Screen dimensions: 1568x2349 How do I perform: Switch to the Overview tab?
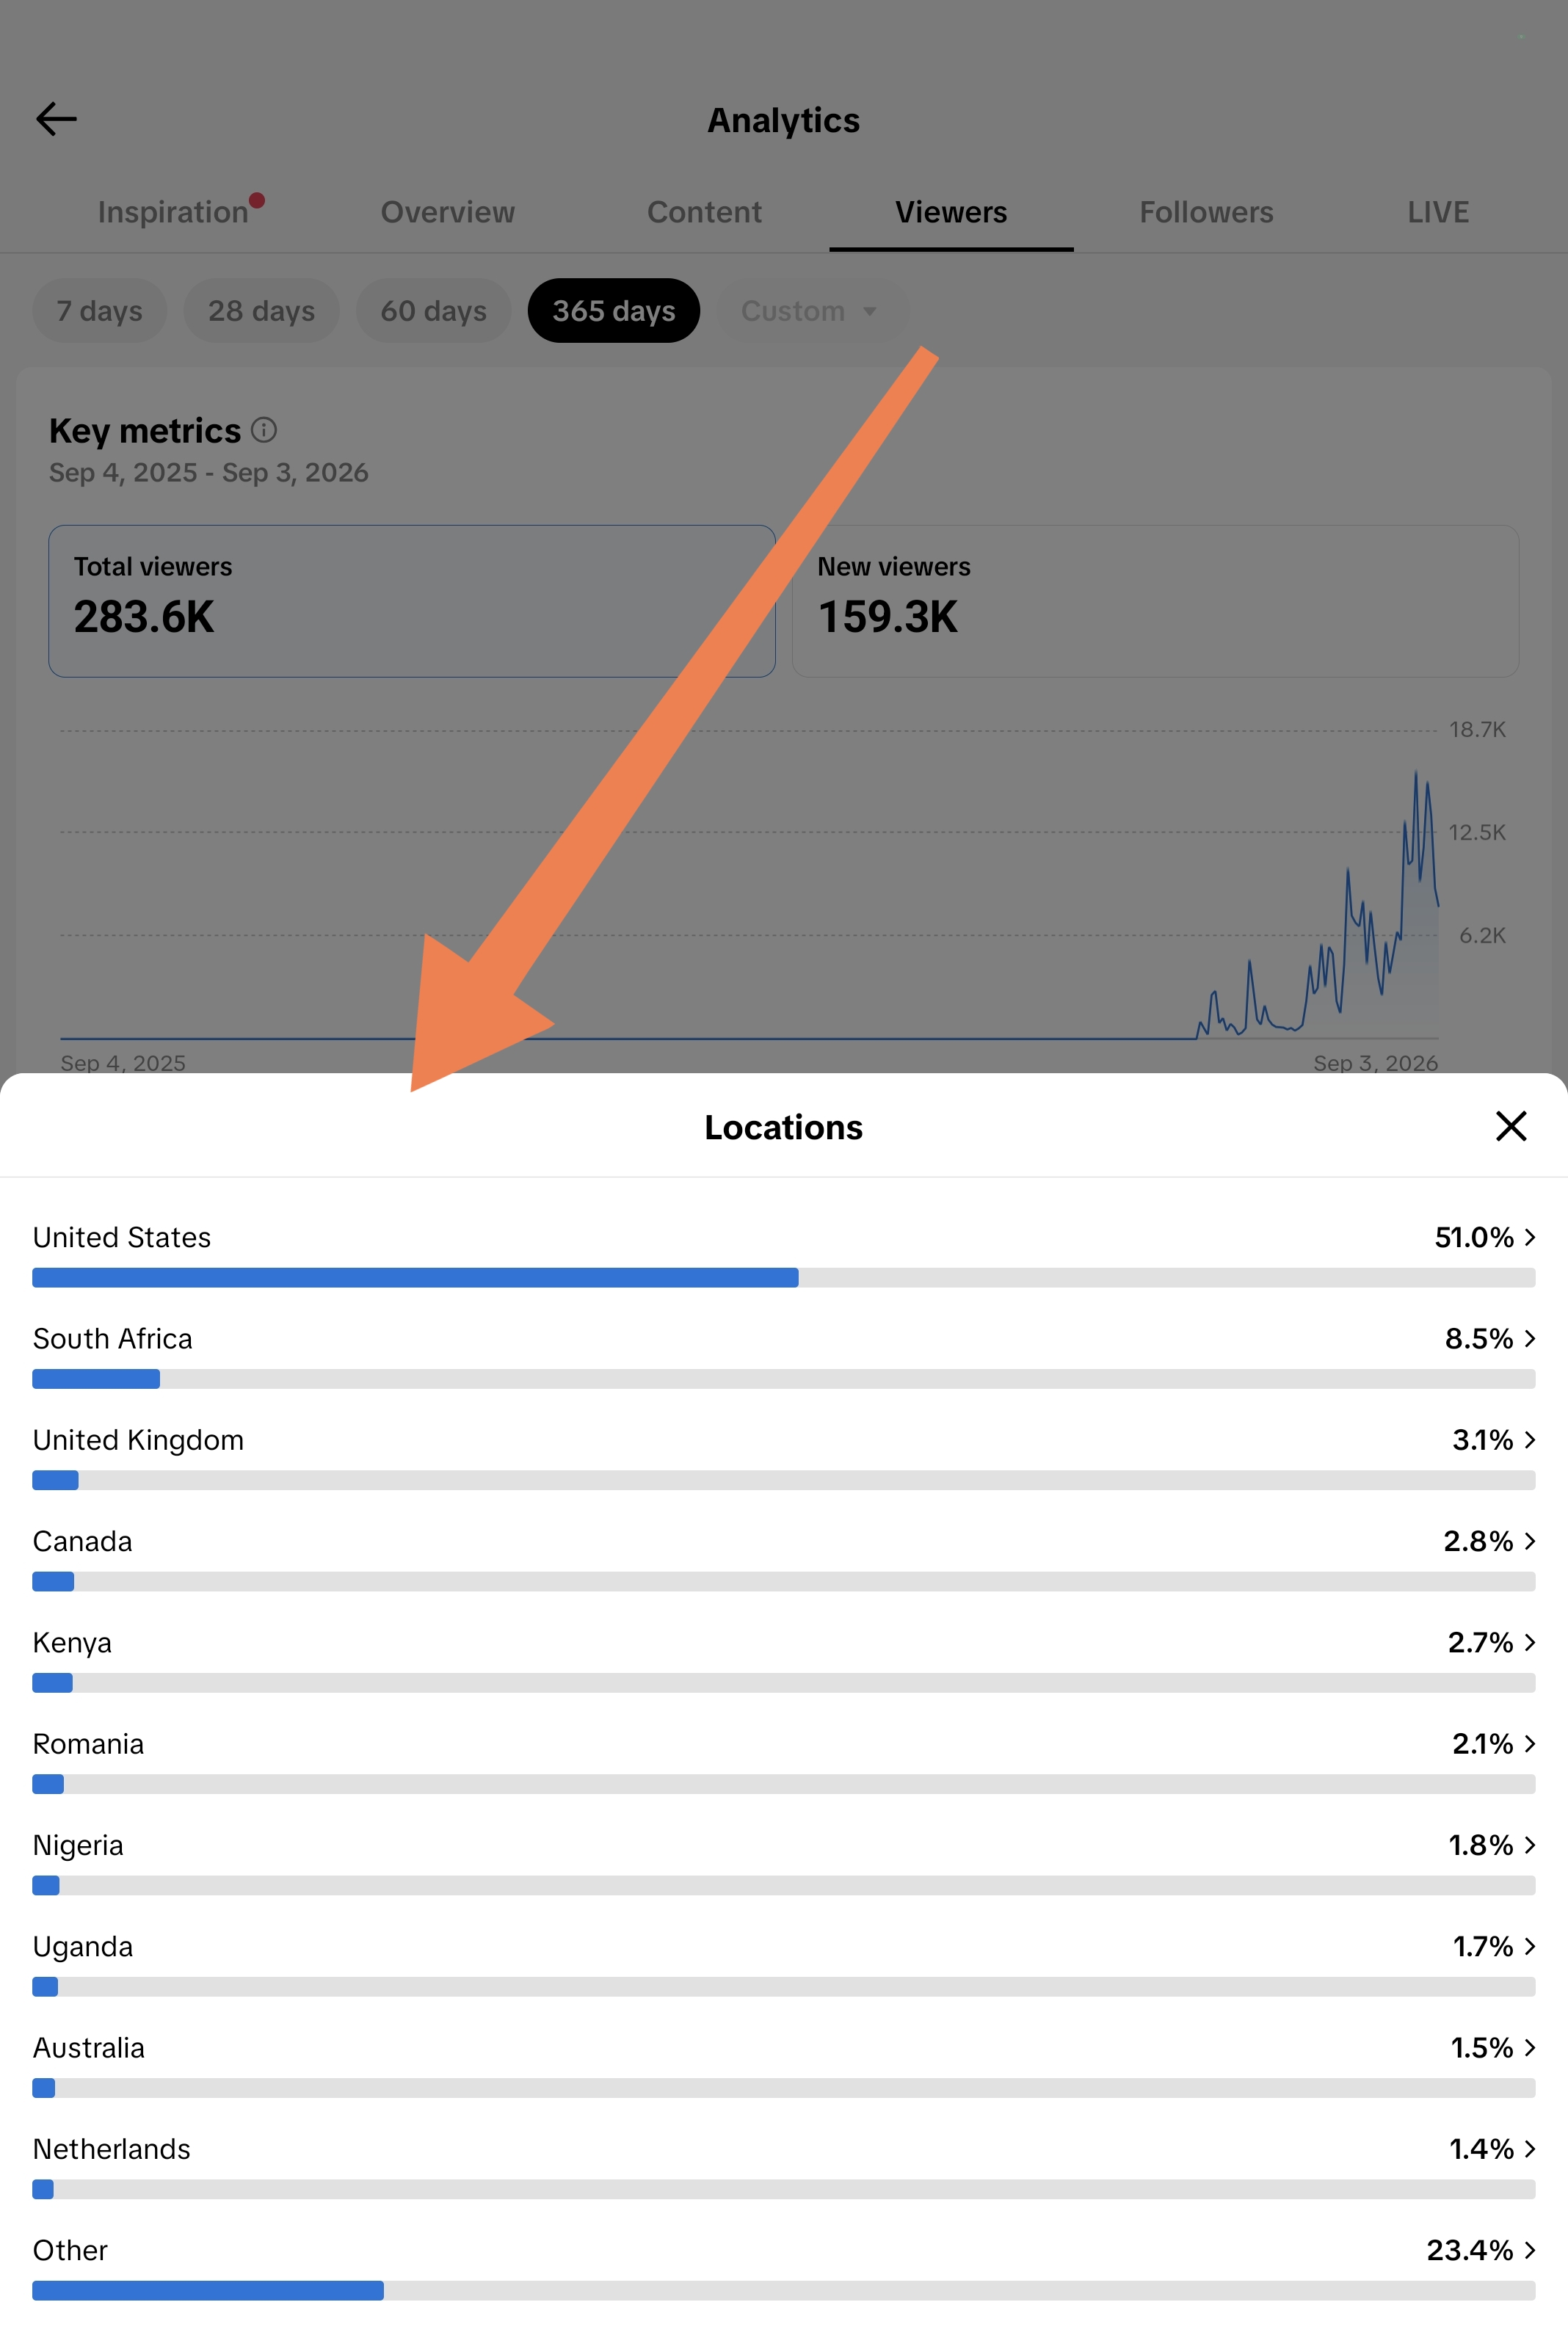[448, 212]
